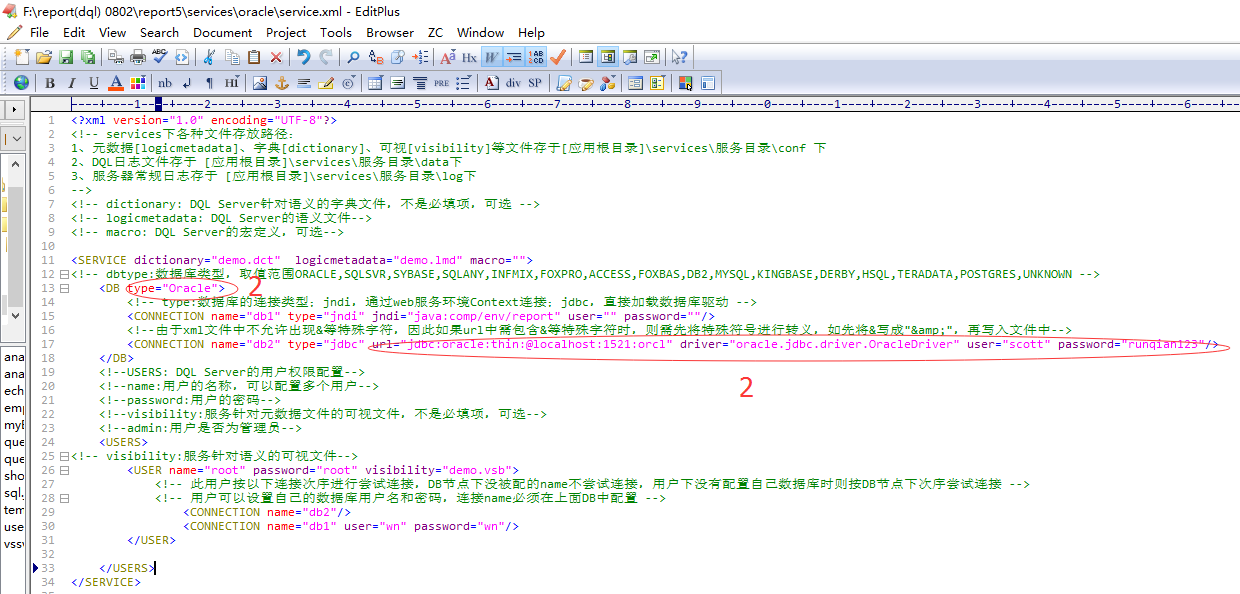Collapse the DB node fold at line 13
Viewport: 1240px width, 594px height.
click(x=64, y=288)
